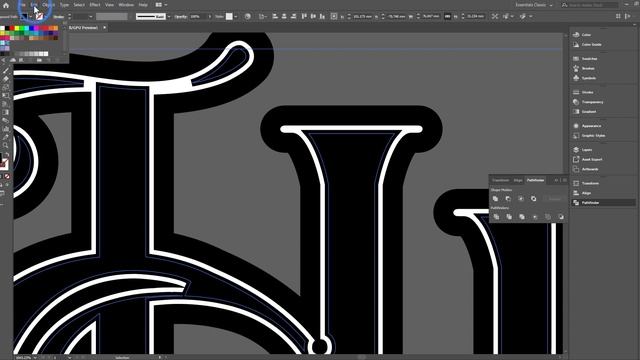Open the Essentials Classic workspace switcher
640x360 pixels.
[534, 5]
